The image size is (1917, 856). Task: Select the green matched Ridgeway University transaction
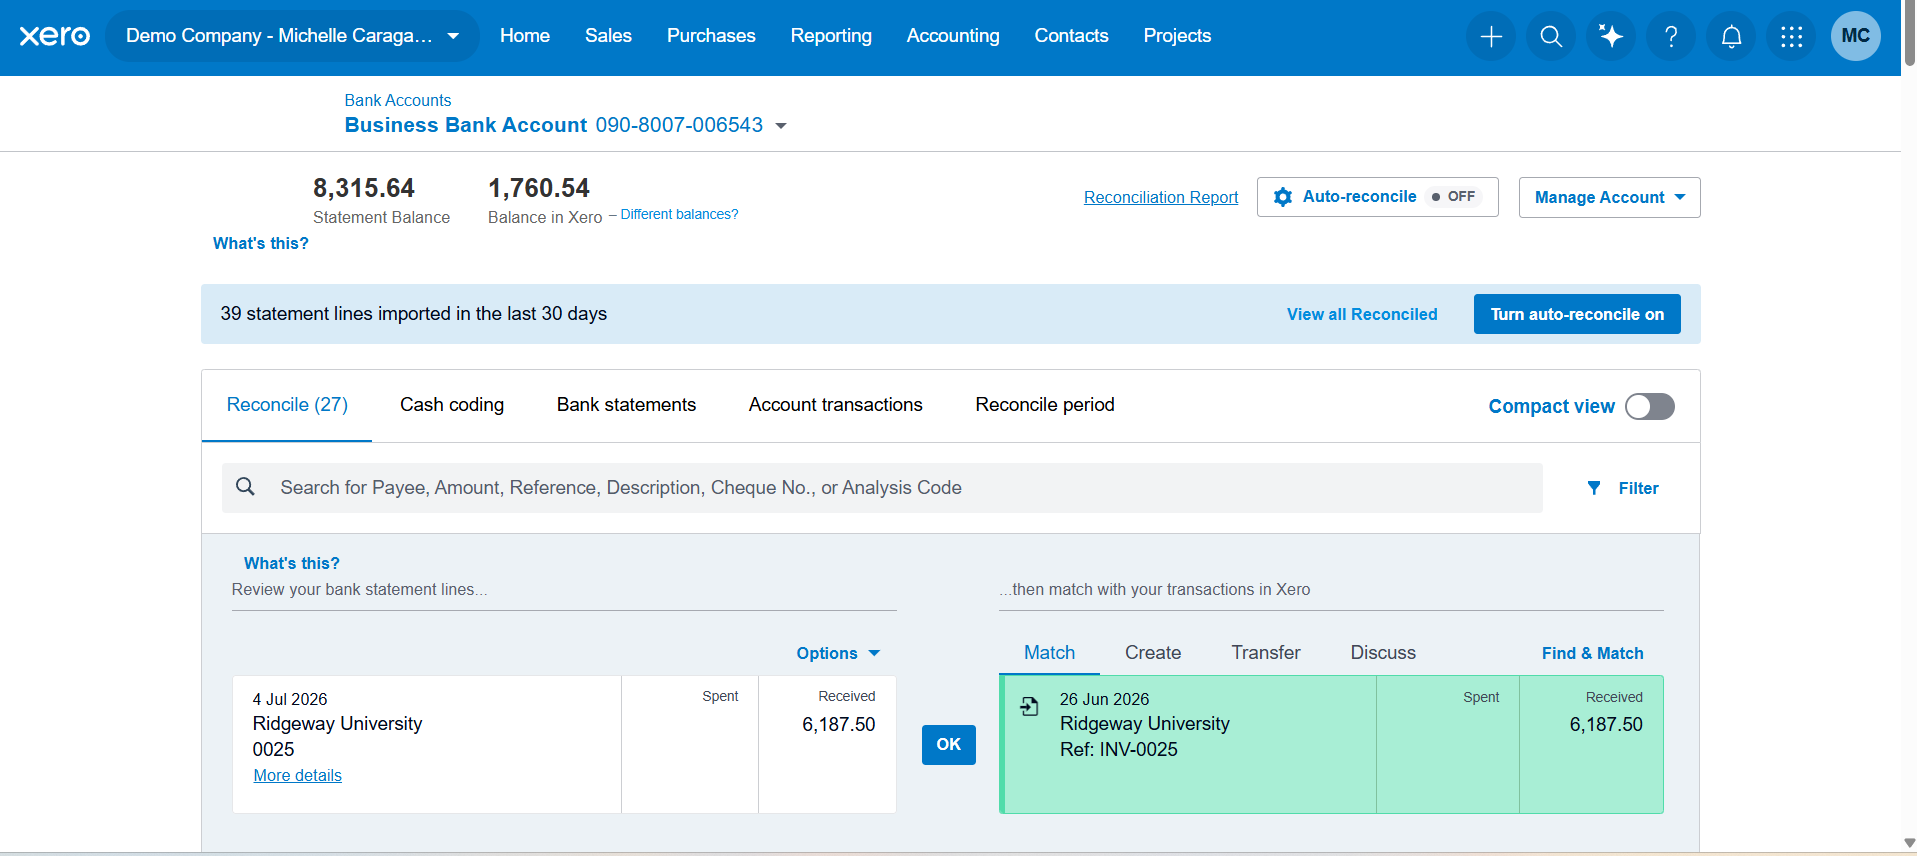pos(1331,744)
